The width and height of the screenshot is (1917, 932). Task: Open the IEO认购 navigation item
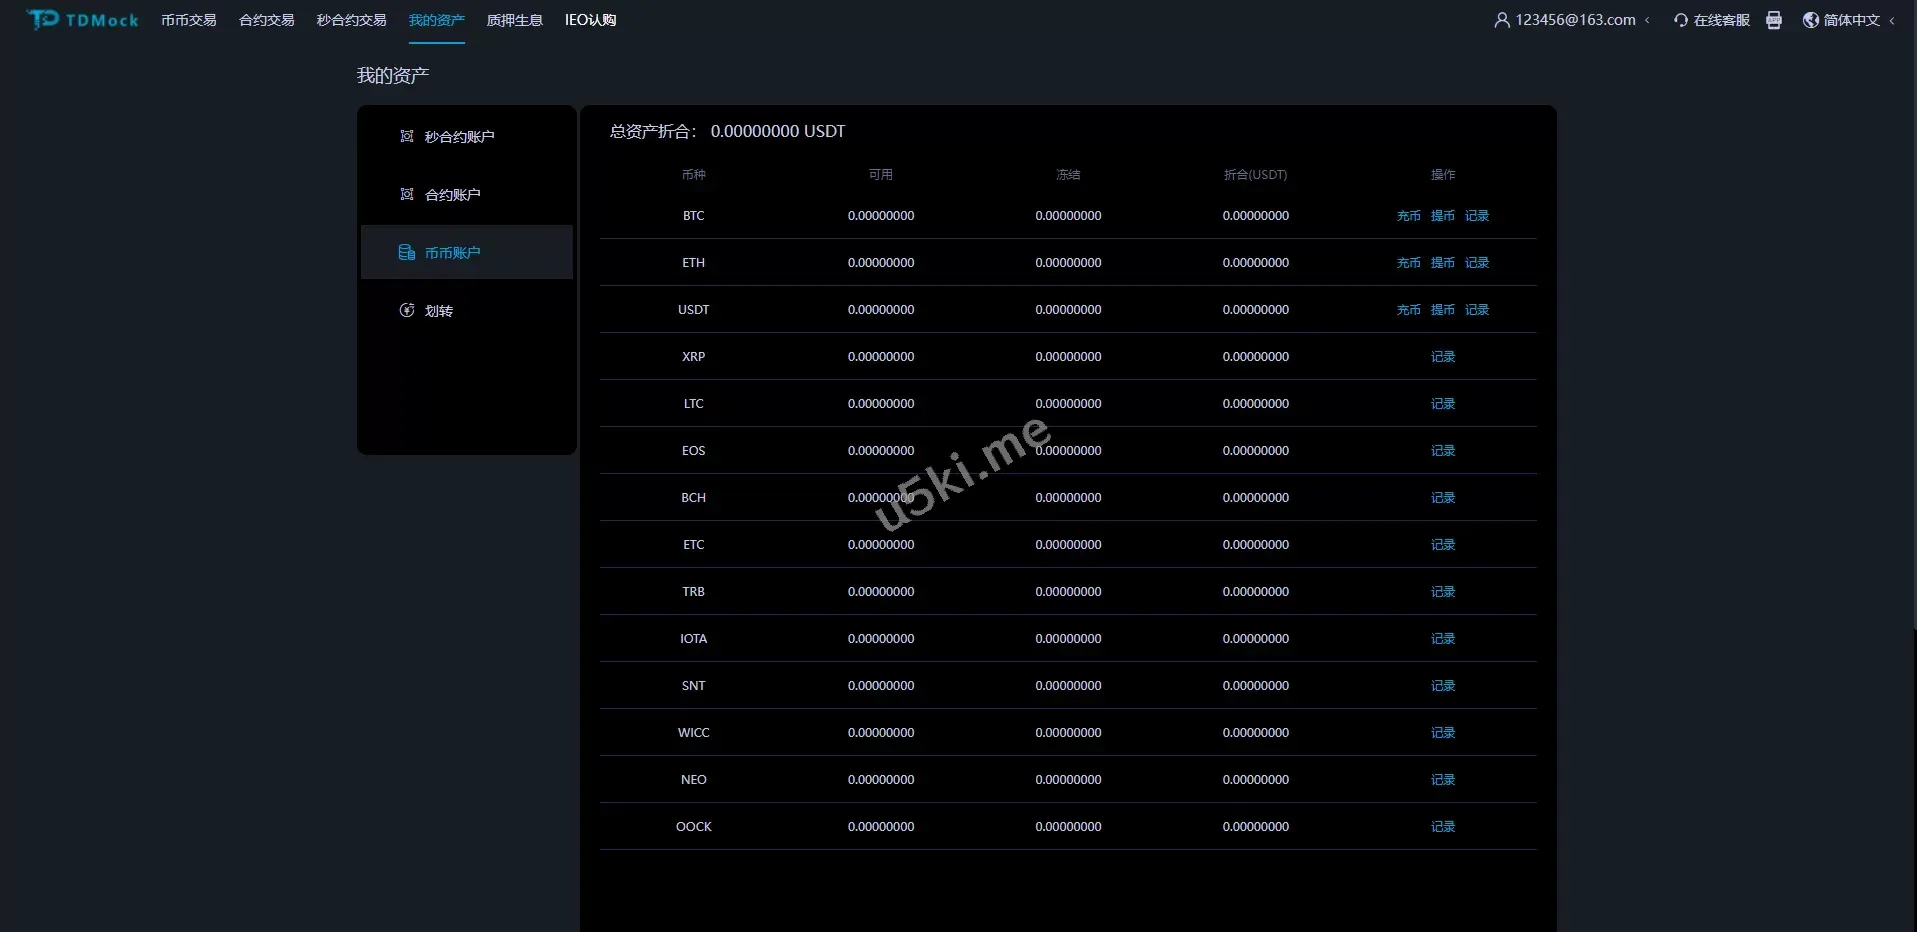point(590,20)
